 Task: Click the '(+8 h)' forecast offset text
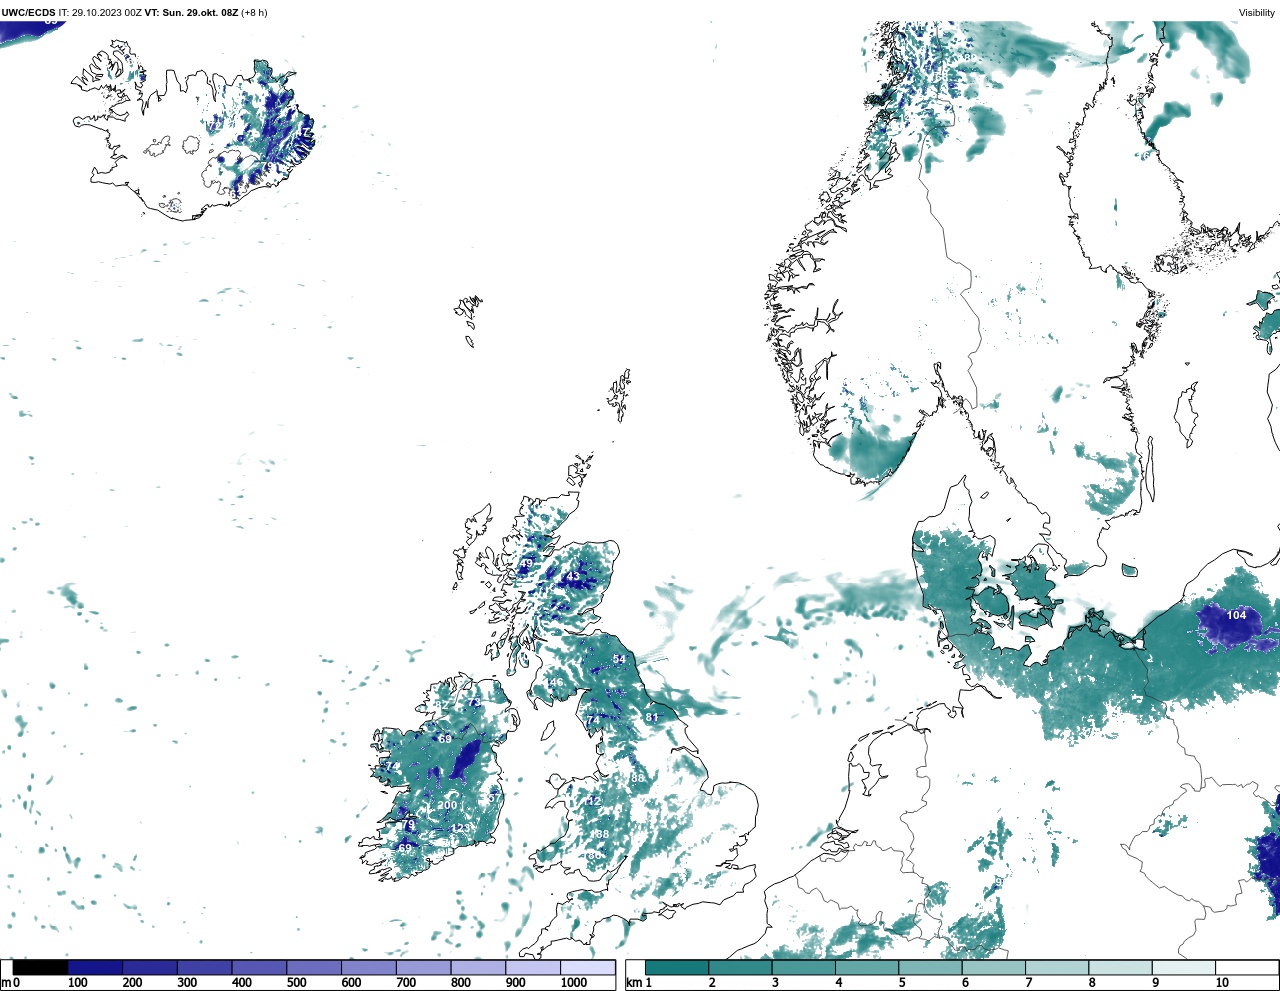254,13
